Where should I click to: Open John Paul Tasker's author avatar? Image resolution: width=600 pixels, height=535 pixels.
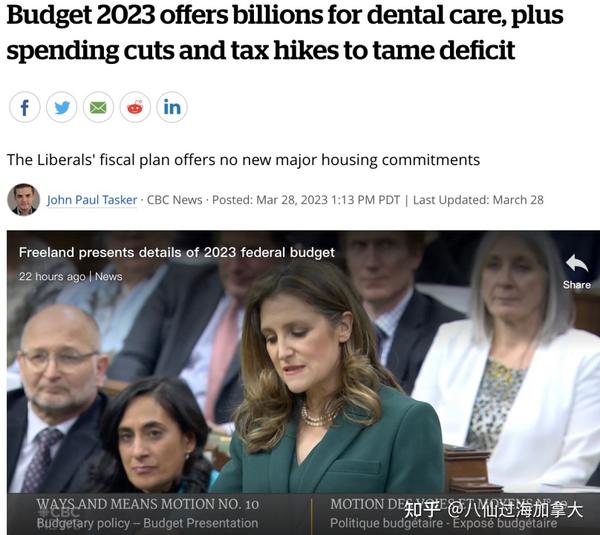[23, 199]
